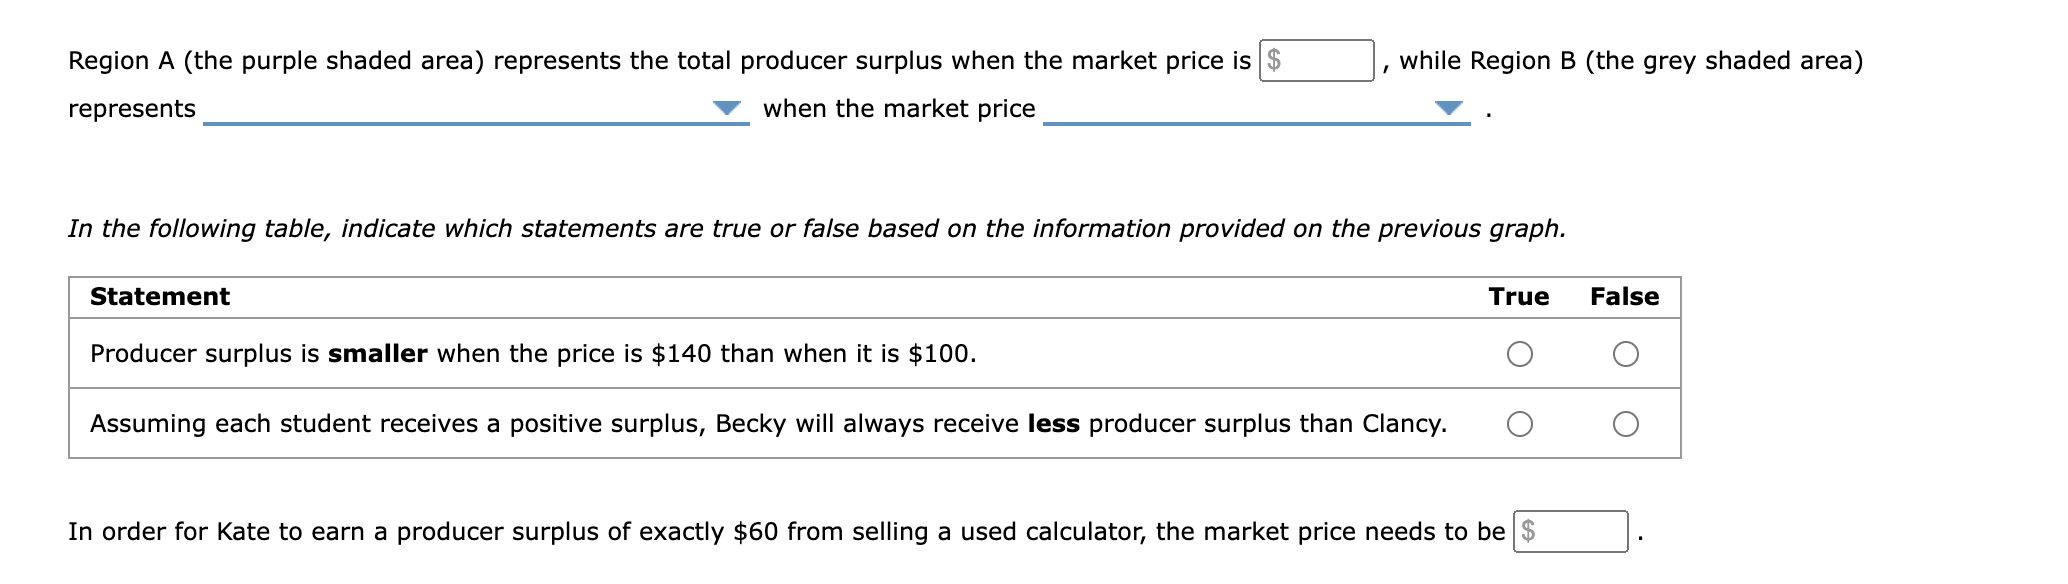Select False for the Becky and Clancy statement
The height and width of the screenshot is (584, 2068).
tap(1625, 424)
